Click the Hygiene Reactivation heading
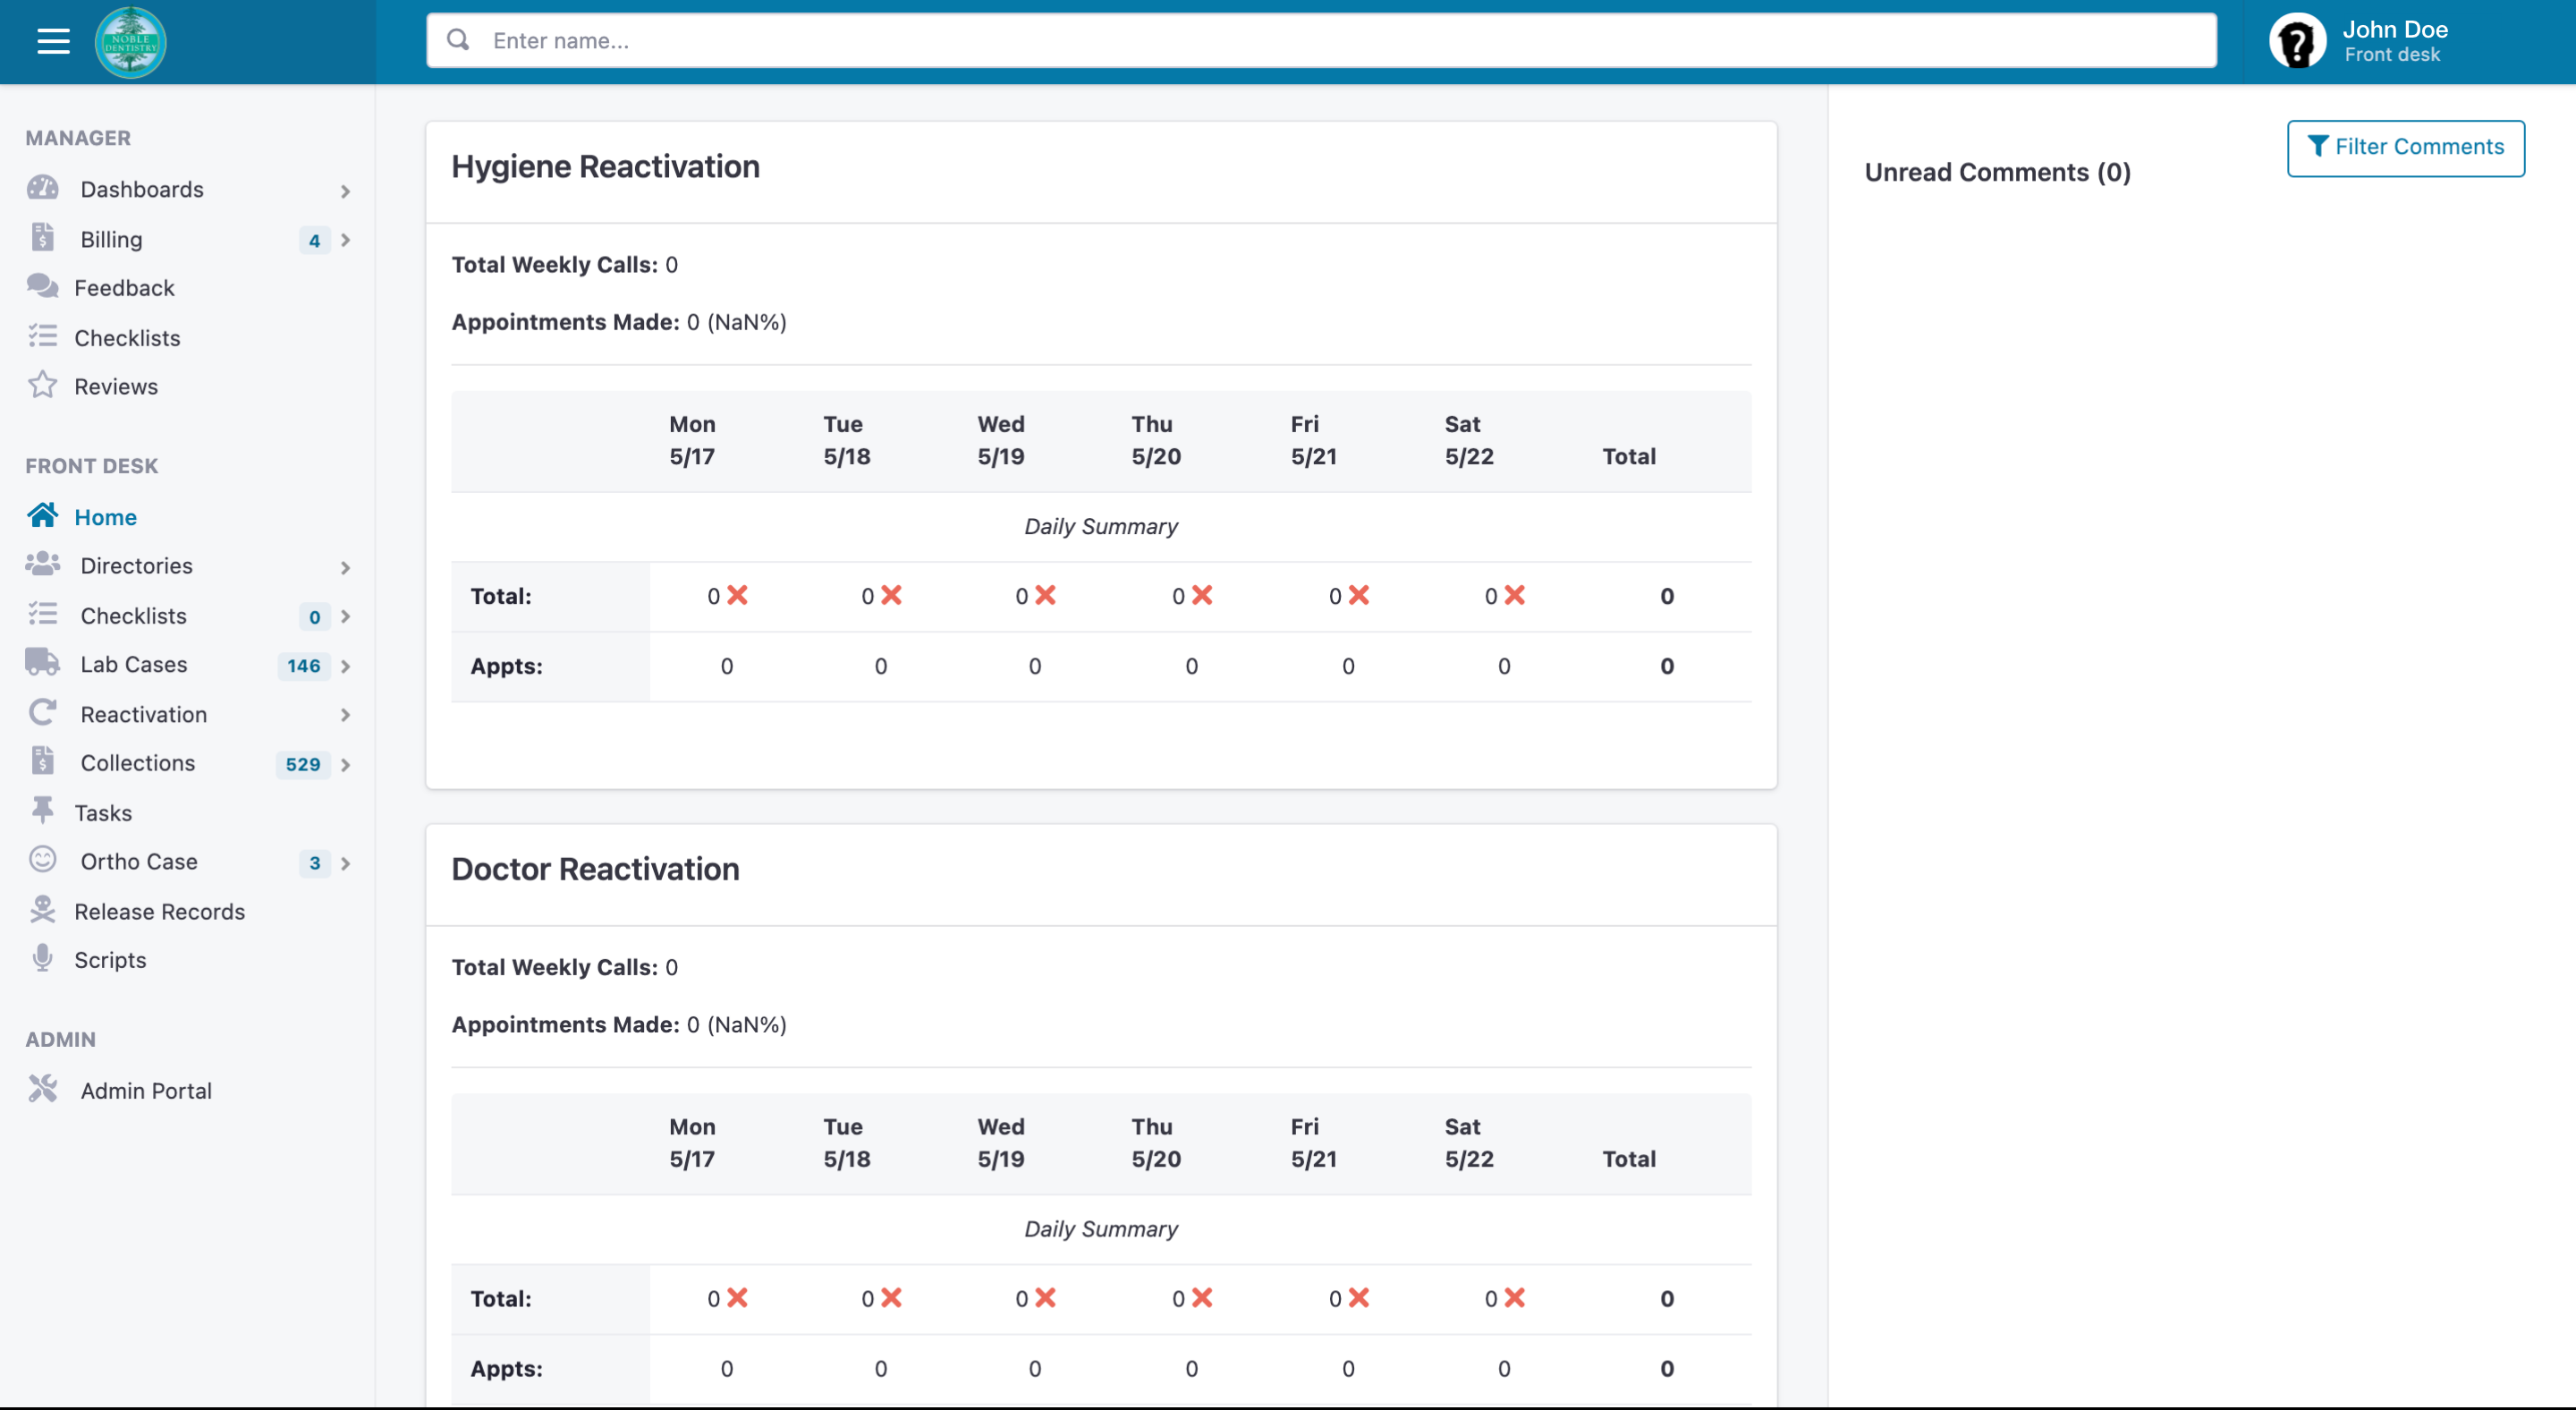 click(x=605, y=167)
